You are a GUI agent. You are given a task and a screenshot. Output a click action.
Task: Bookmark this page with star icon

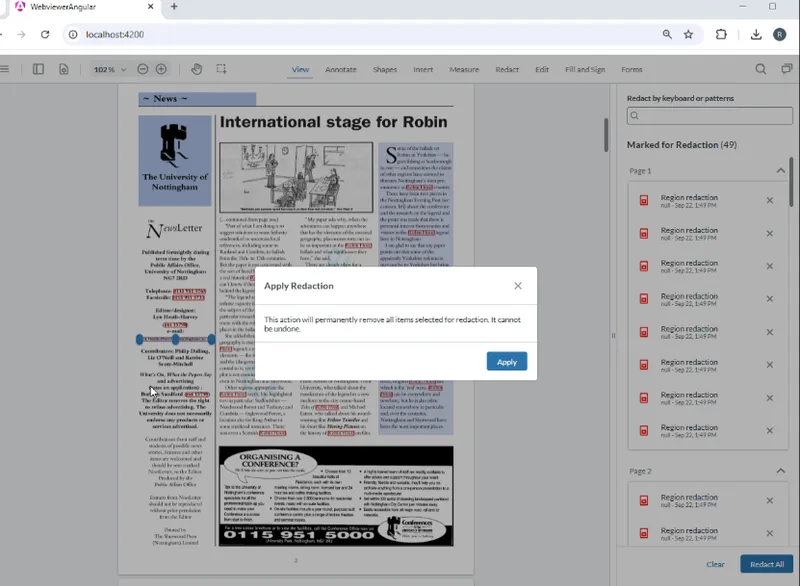click(x=688, y=34)
